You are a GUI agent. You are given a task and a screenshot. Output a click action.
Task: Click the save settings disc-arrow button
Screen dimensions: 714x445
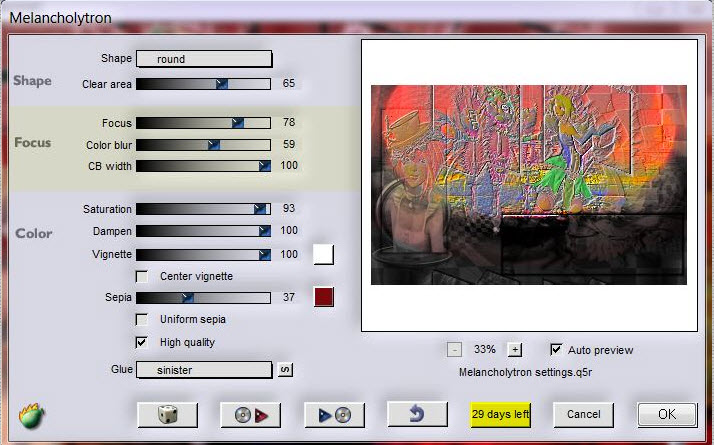click(x=251, y=415)
